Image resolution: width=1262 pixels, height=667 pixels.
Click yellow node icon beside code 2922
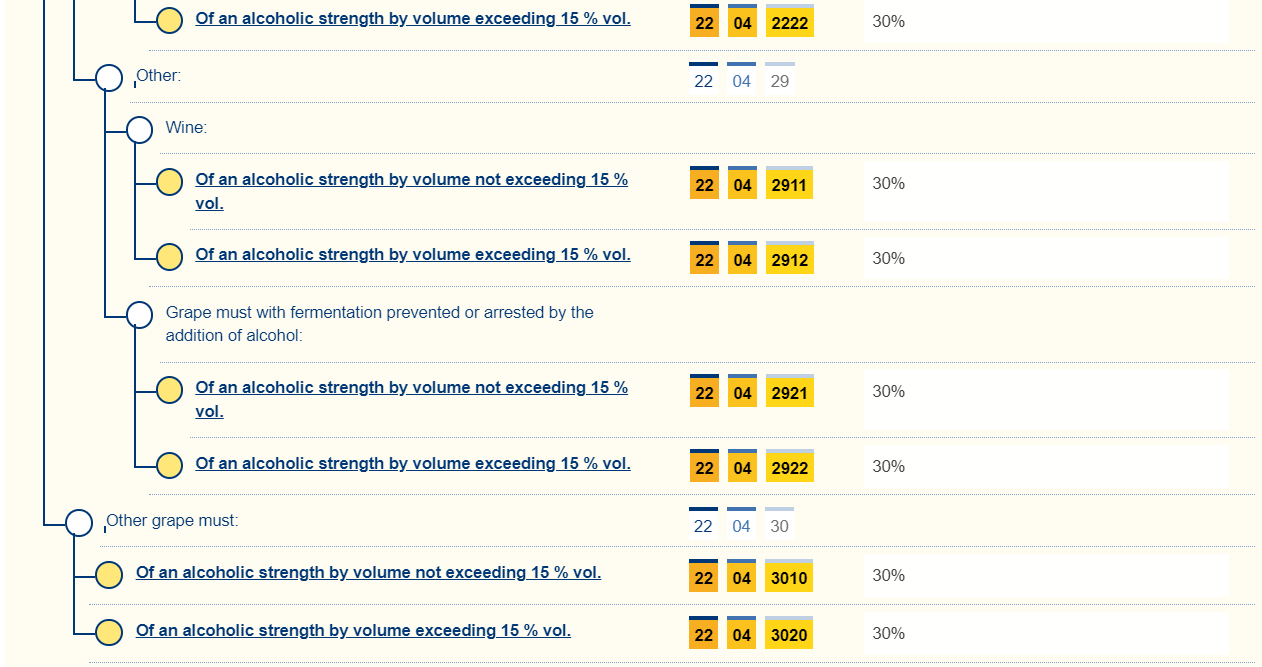(170, 465)
